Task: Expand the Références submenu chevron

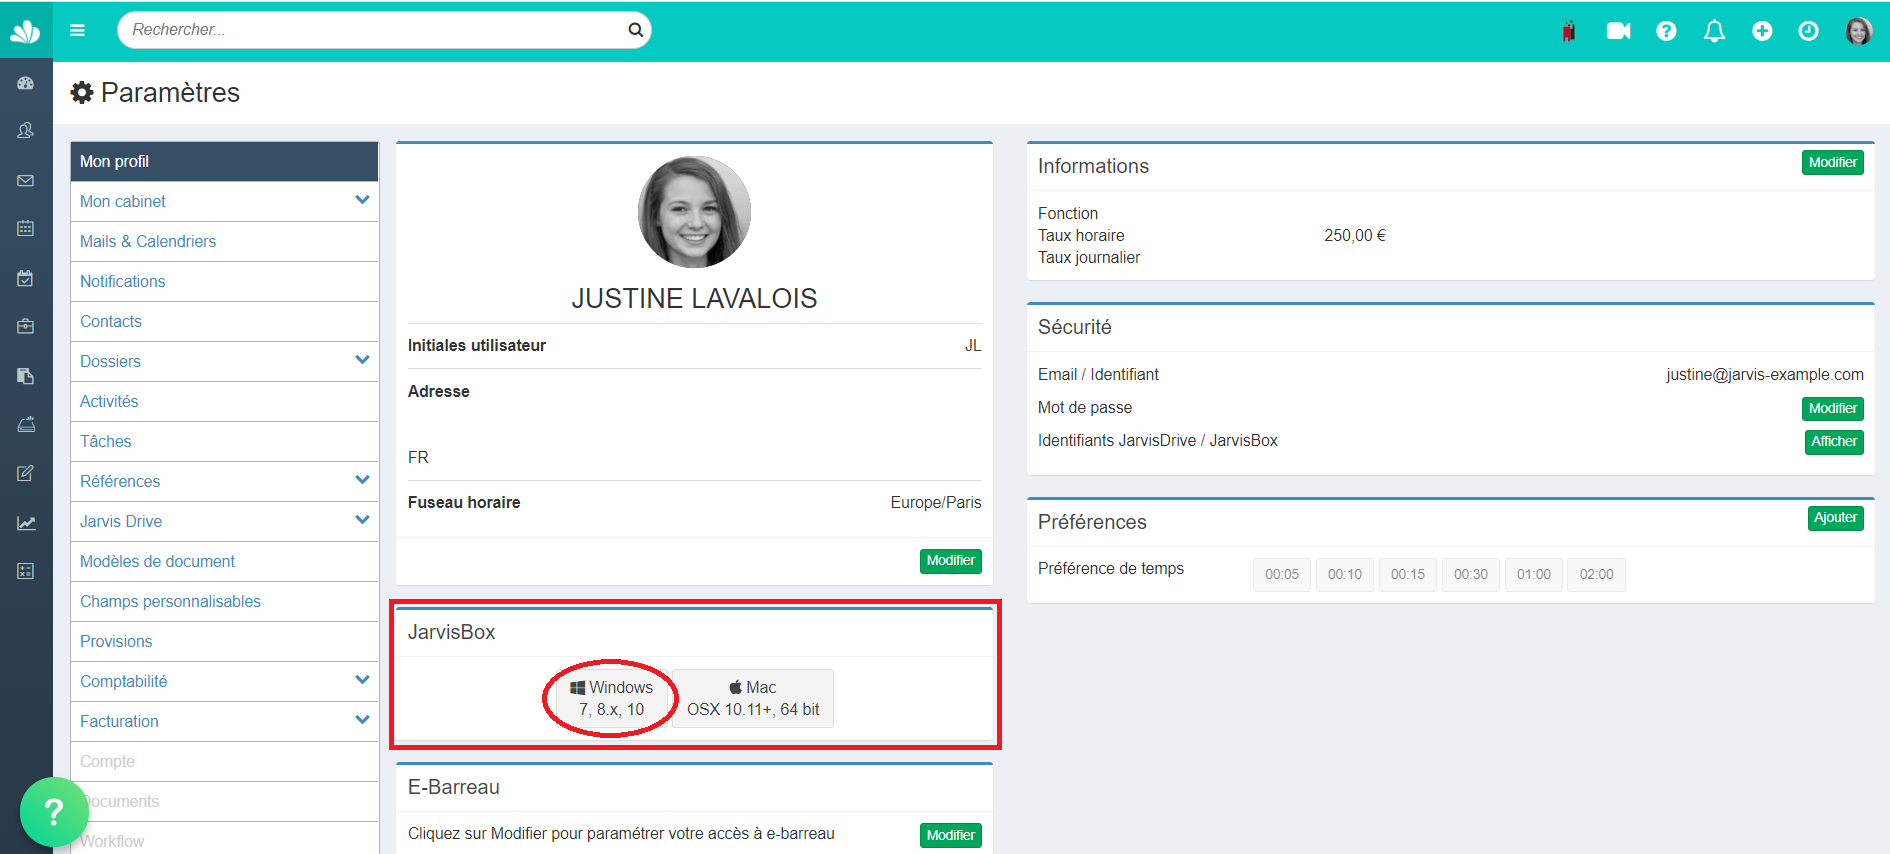Action: point(362,480)
